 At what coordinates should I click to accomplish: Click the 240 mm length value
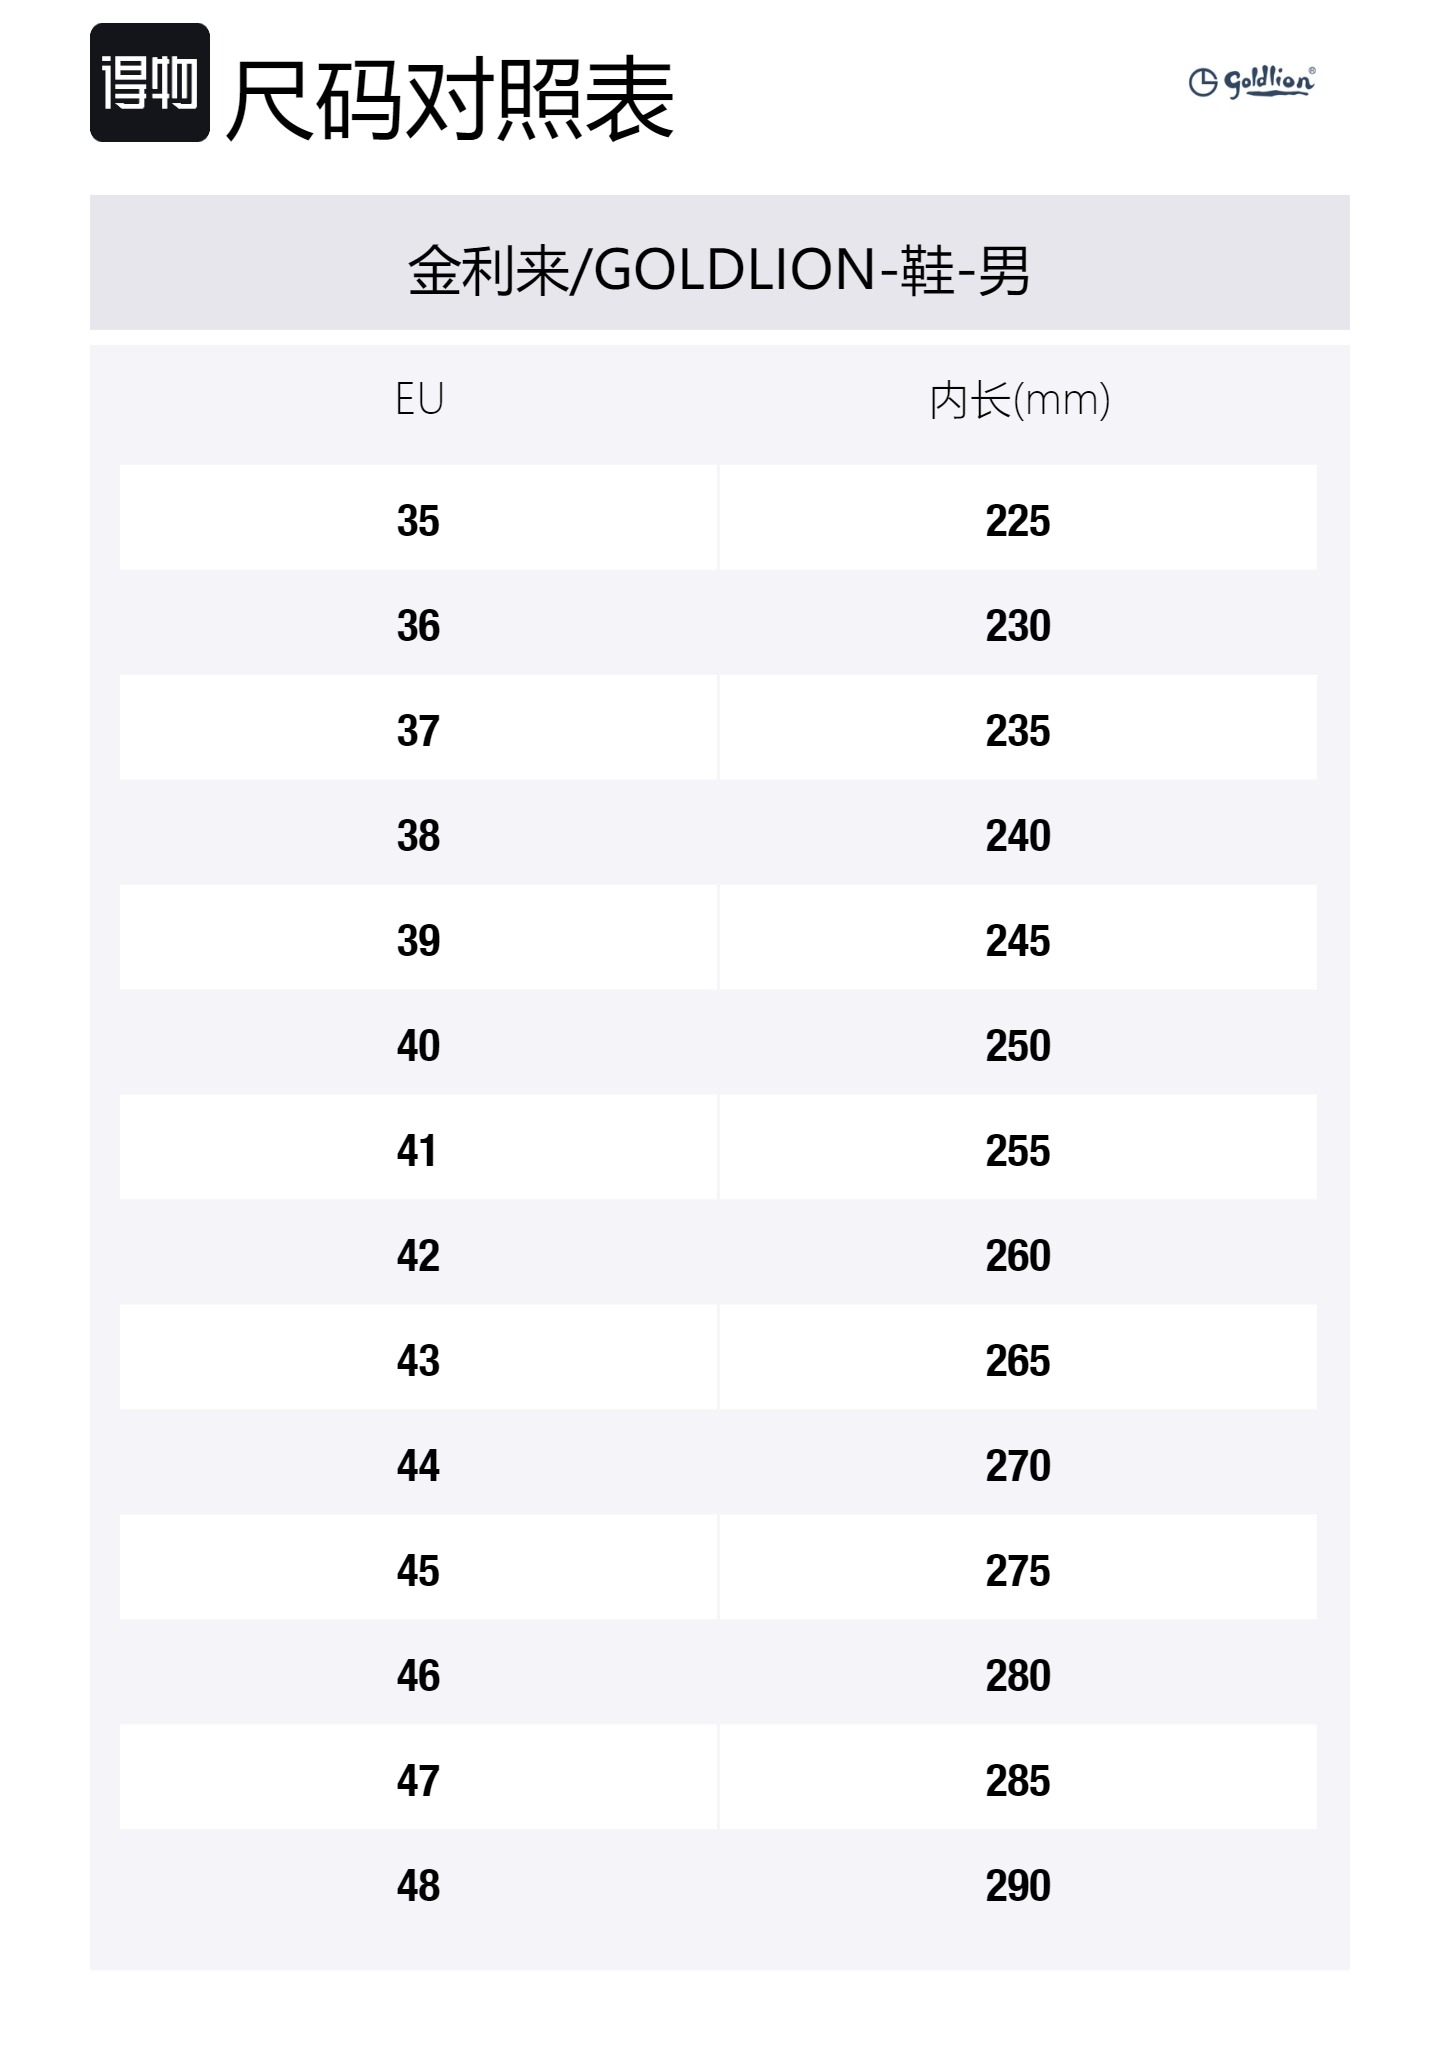coord(1018,836)
